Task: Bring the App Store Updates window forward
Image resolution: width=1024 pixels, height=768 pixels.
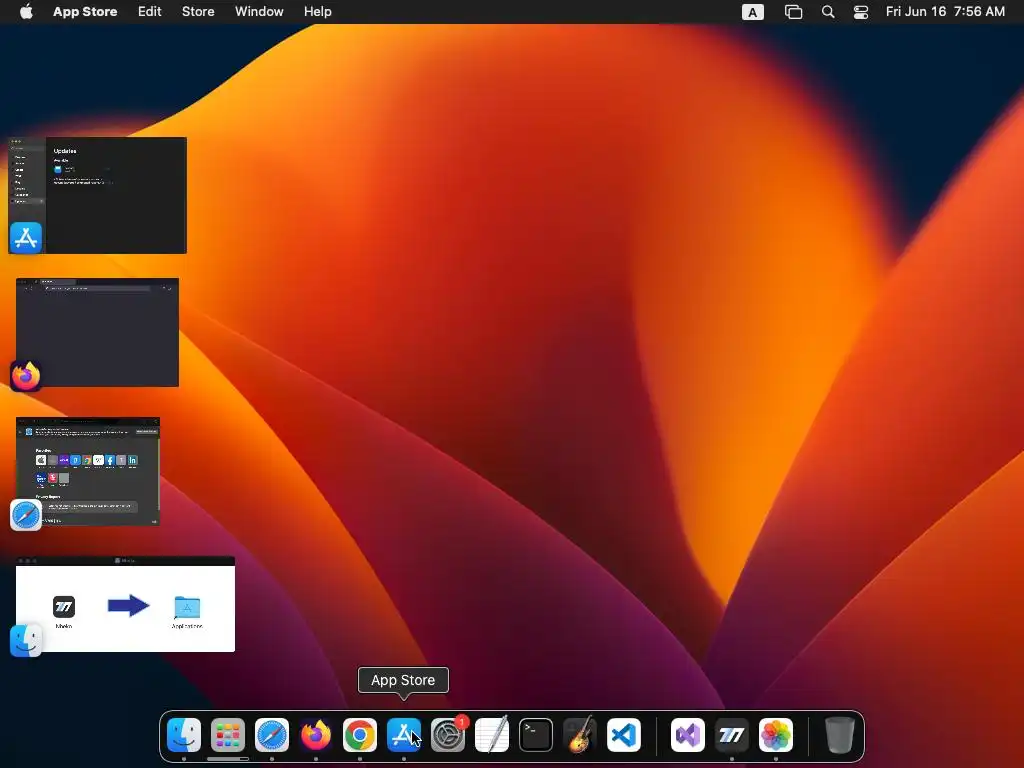Action: pyautogui.click(x=97, y=195)
